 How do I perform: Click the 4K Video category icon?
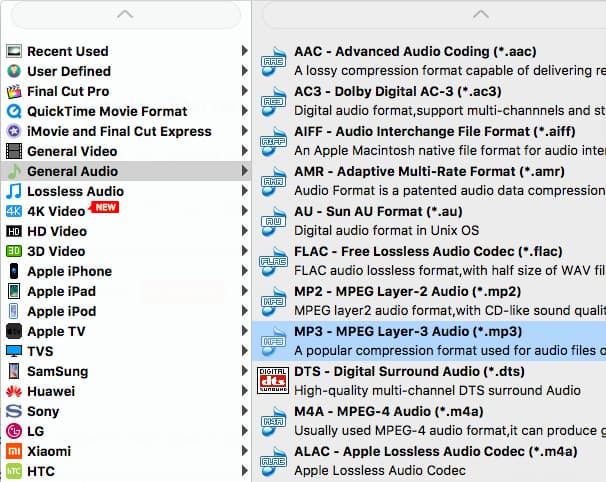coord(14,211)
